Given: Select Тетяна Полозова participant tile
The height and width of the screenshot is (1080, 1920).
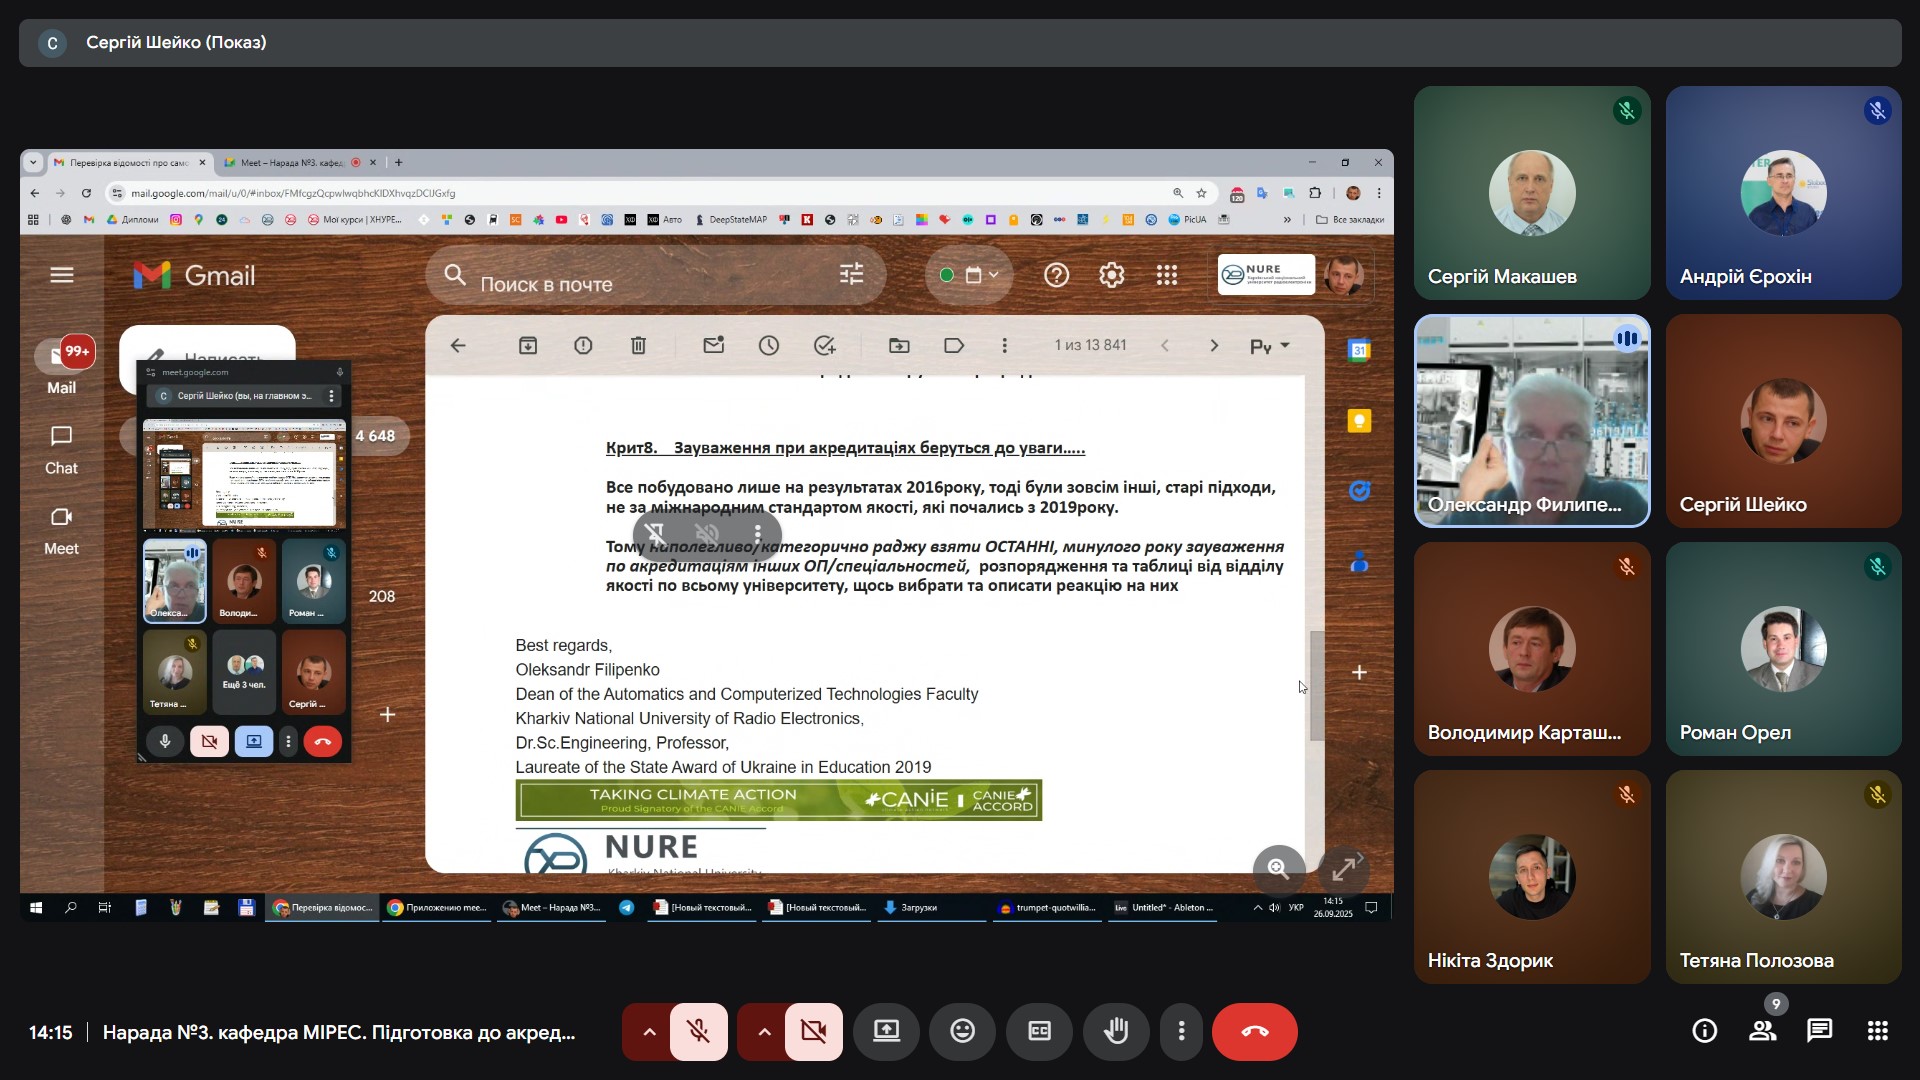Looking at the screenshot, I should (1783, 877).
